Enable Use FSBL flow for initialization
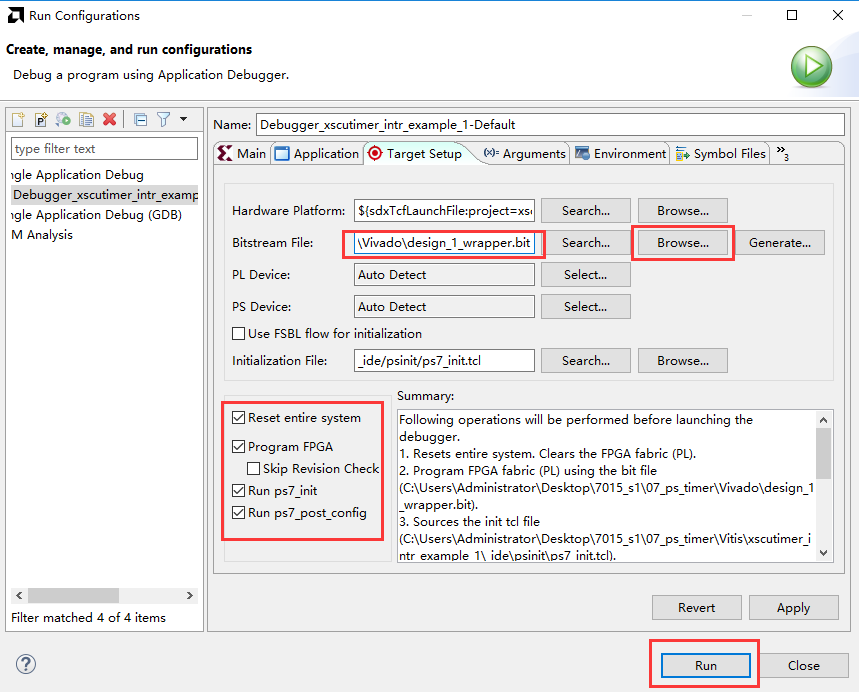Screen dimensions: 859x692 coord(238,334)
